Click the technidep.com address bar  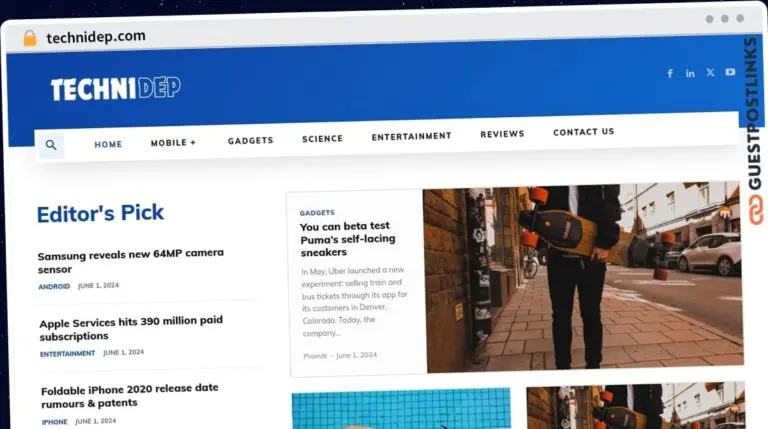point(96,37)
